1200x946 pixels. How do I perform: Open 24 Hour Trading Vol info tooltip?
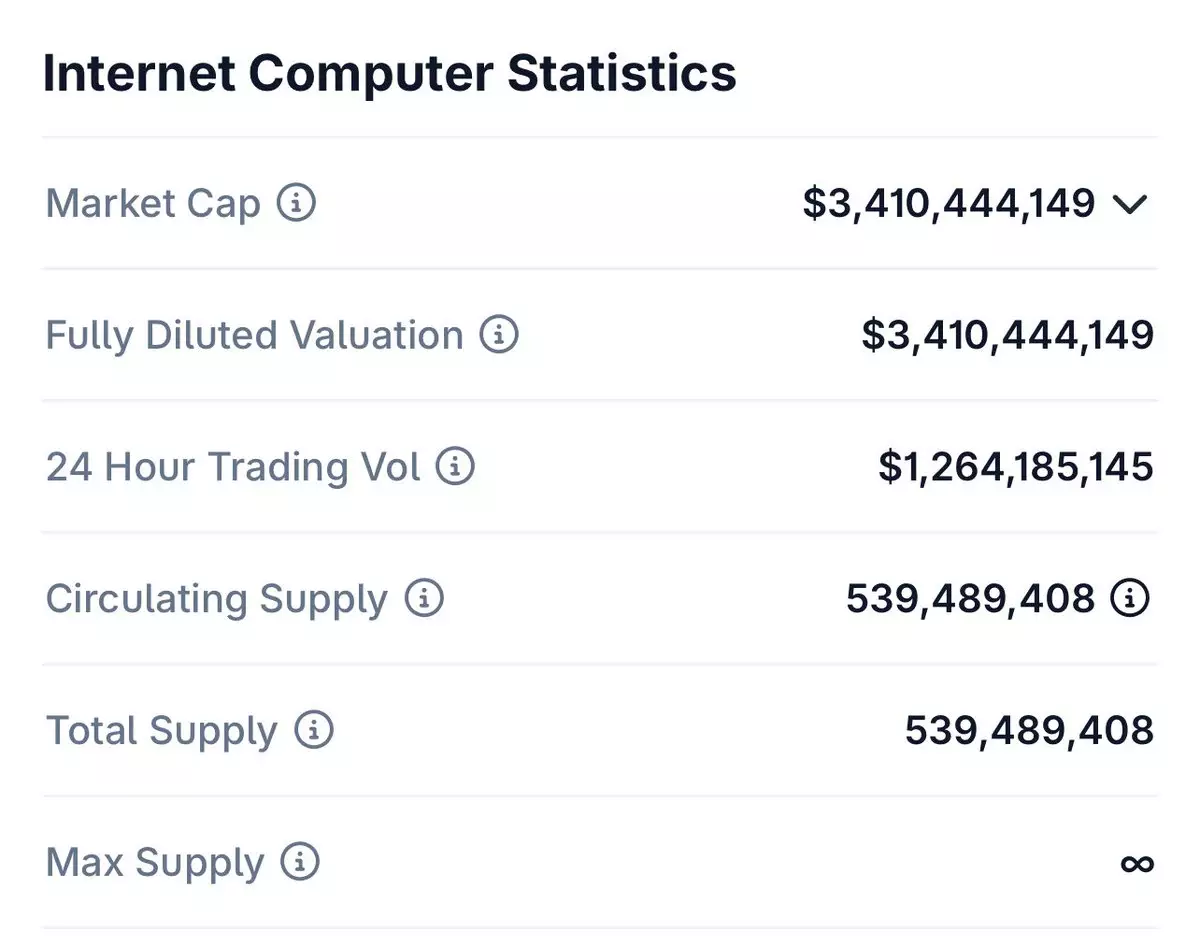tap(455, 467)
